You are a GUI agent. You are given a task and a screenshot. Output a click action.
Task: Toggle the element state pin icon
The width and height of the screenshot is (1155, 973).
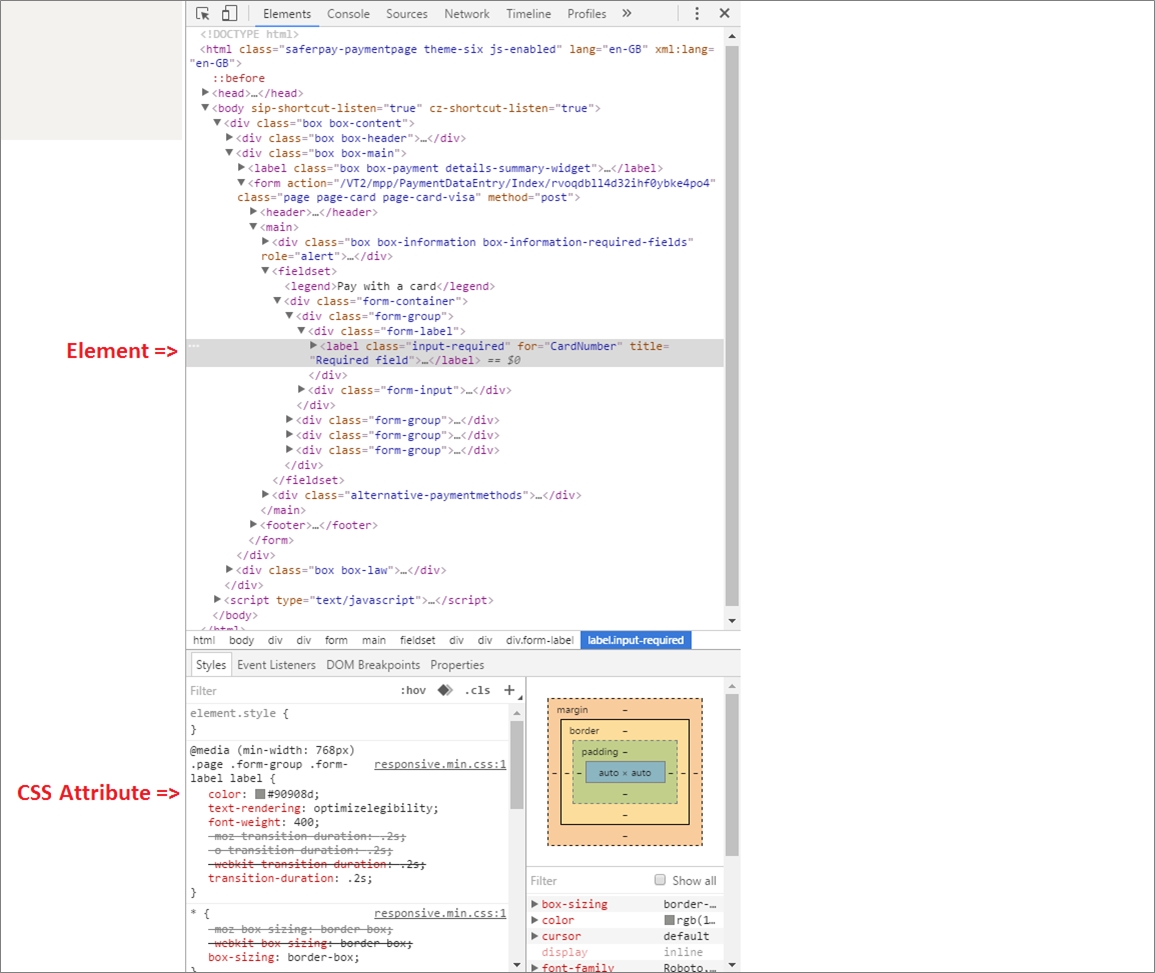click(x=445, y=690)
